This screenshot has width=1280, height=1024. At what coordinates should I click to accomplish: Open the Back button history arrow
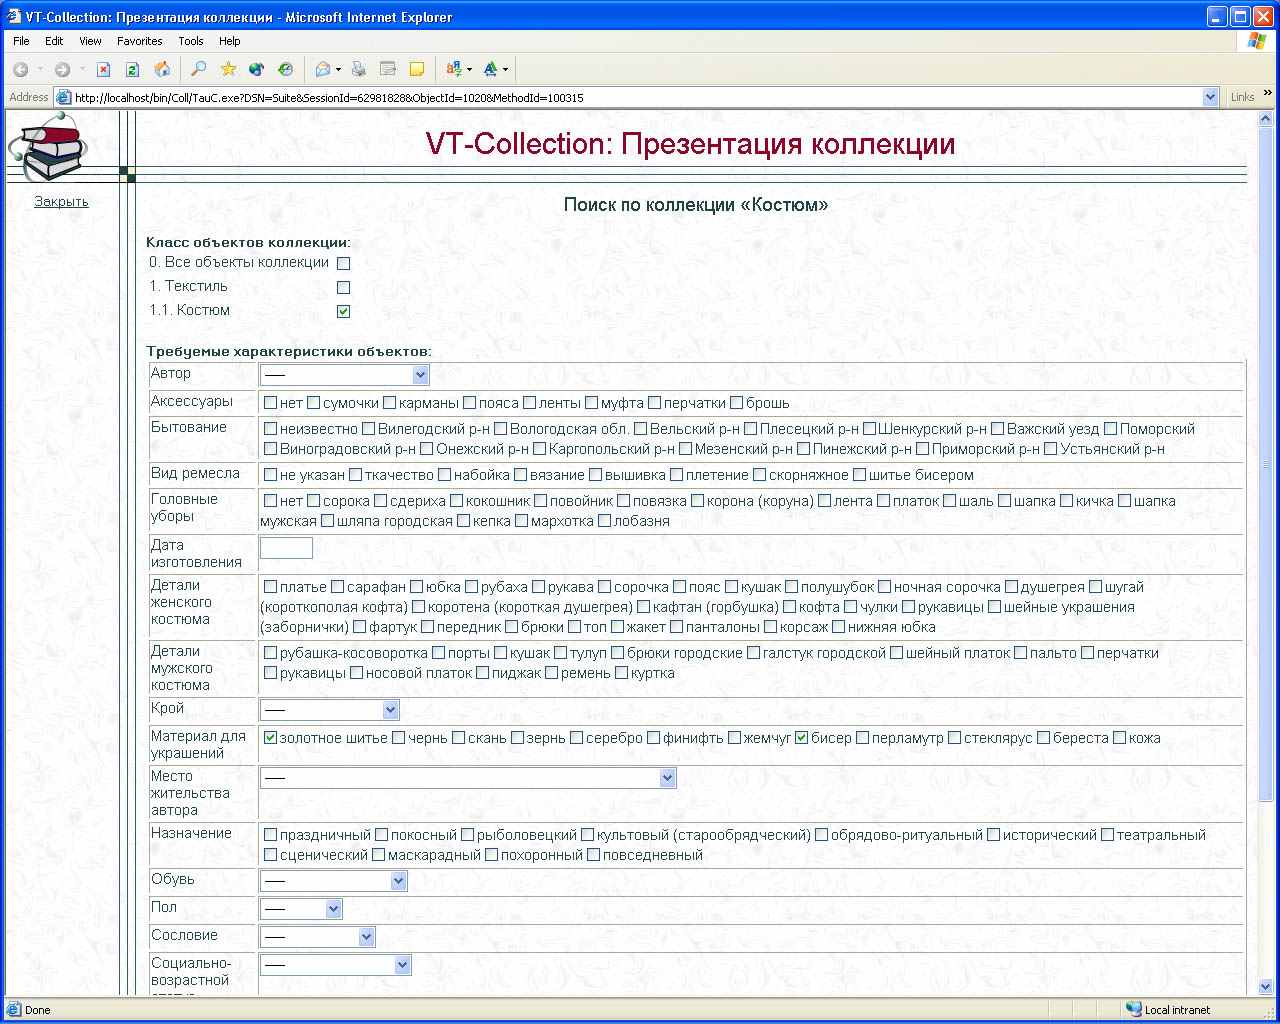[x=40, y=69]
